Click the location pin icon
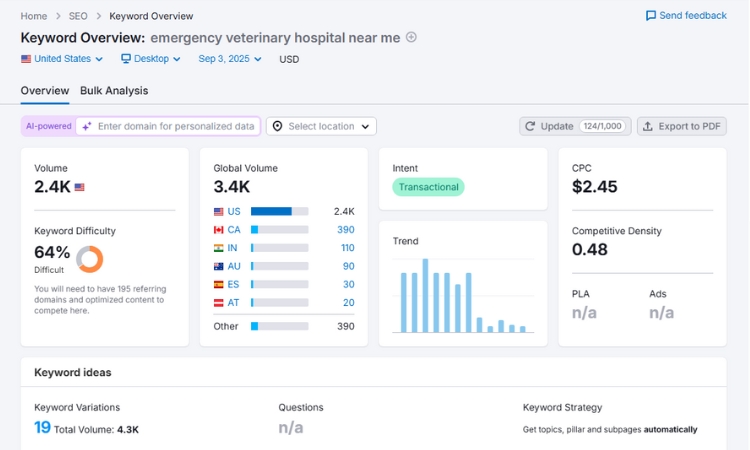The image size is (750, 450). (276, 126)
